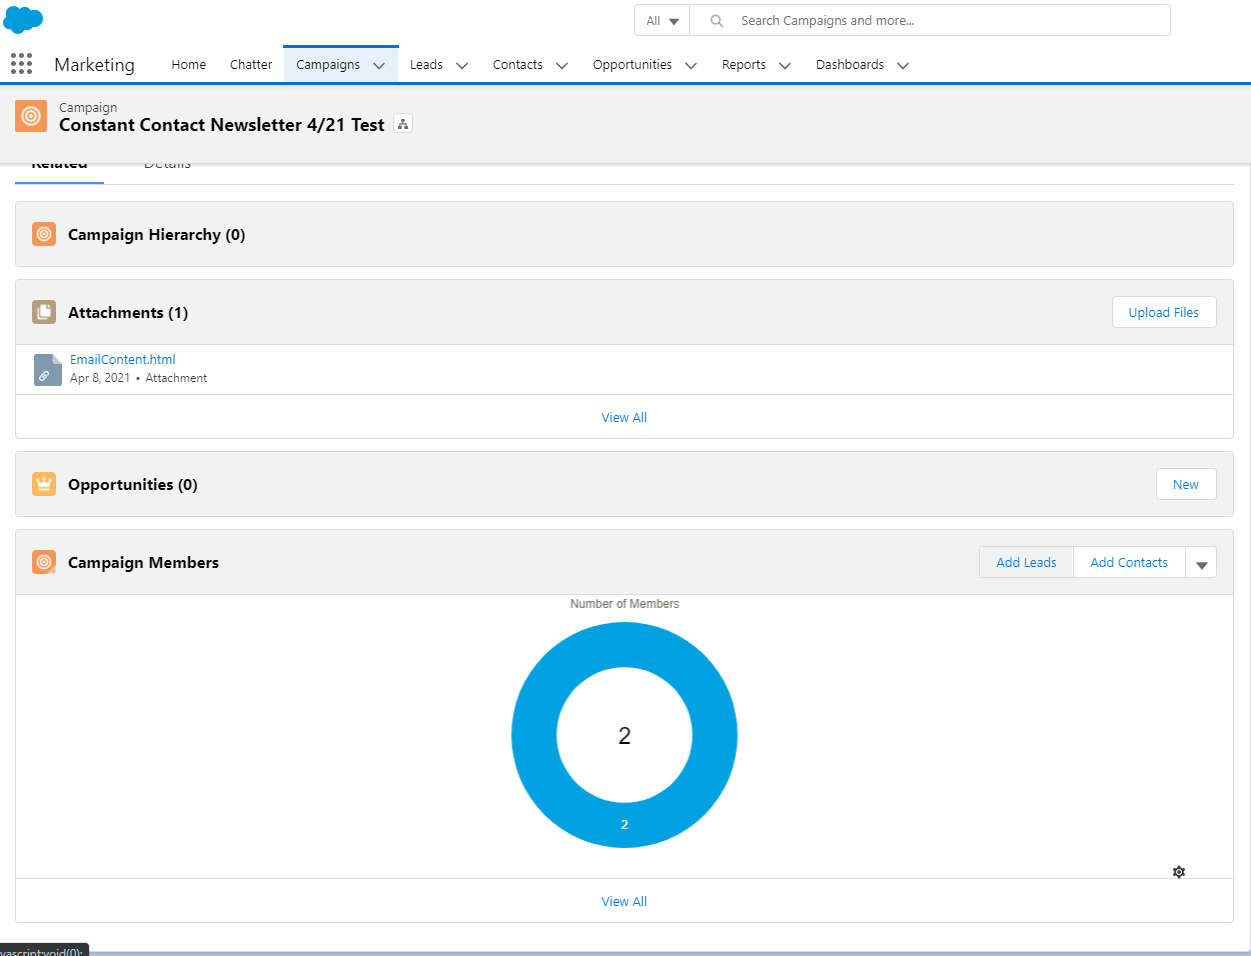1251x956 pixels.
Task: Open the All search scope dropdown
Action: tap(662, 20)
